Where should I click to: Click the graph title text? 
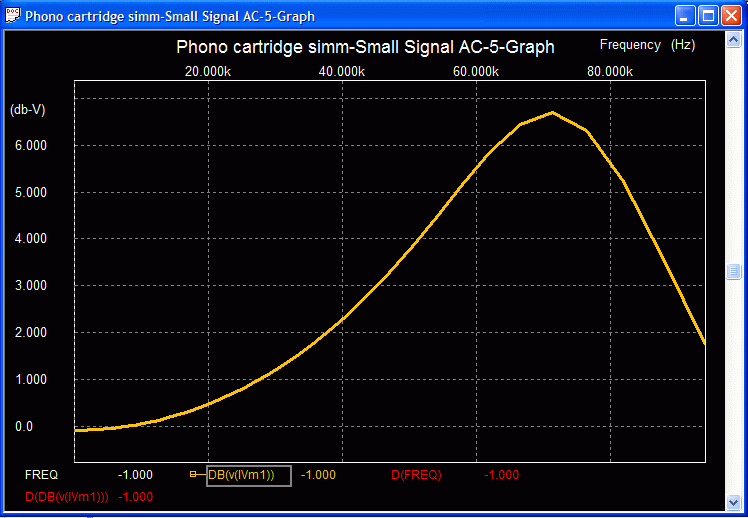click(365, 47)
